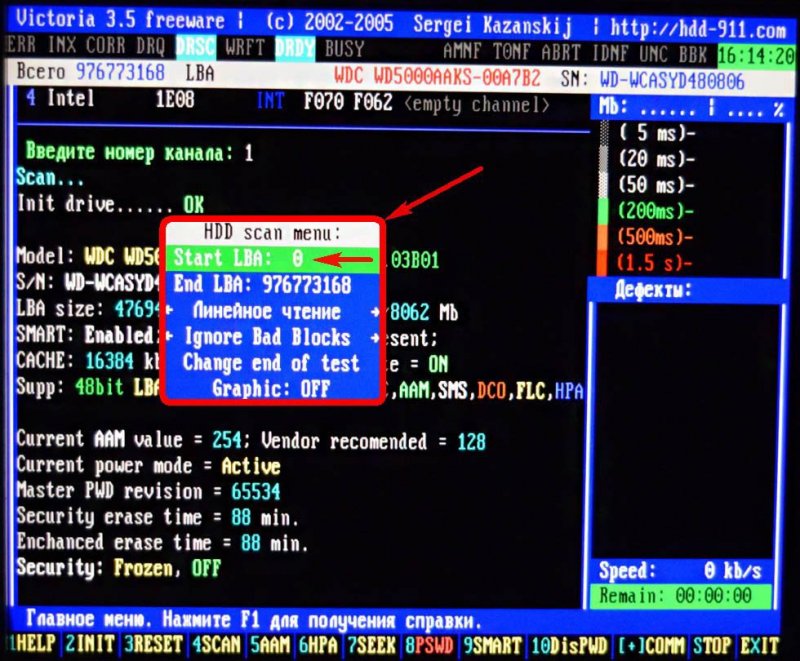Viewport: 800px width, 661px height.
Task: Click right arrow beside Линейное чтение
Action: click(x=375, y=311)
